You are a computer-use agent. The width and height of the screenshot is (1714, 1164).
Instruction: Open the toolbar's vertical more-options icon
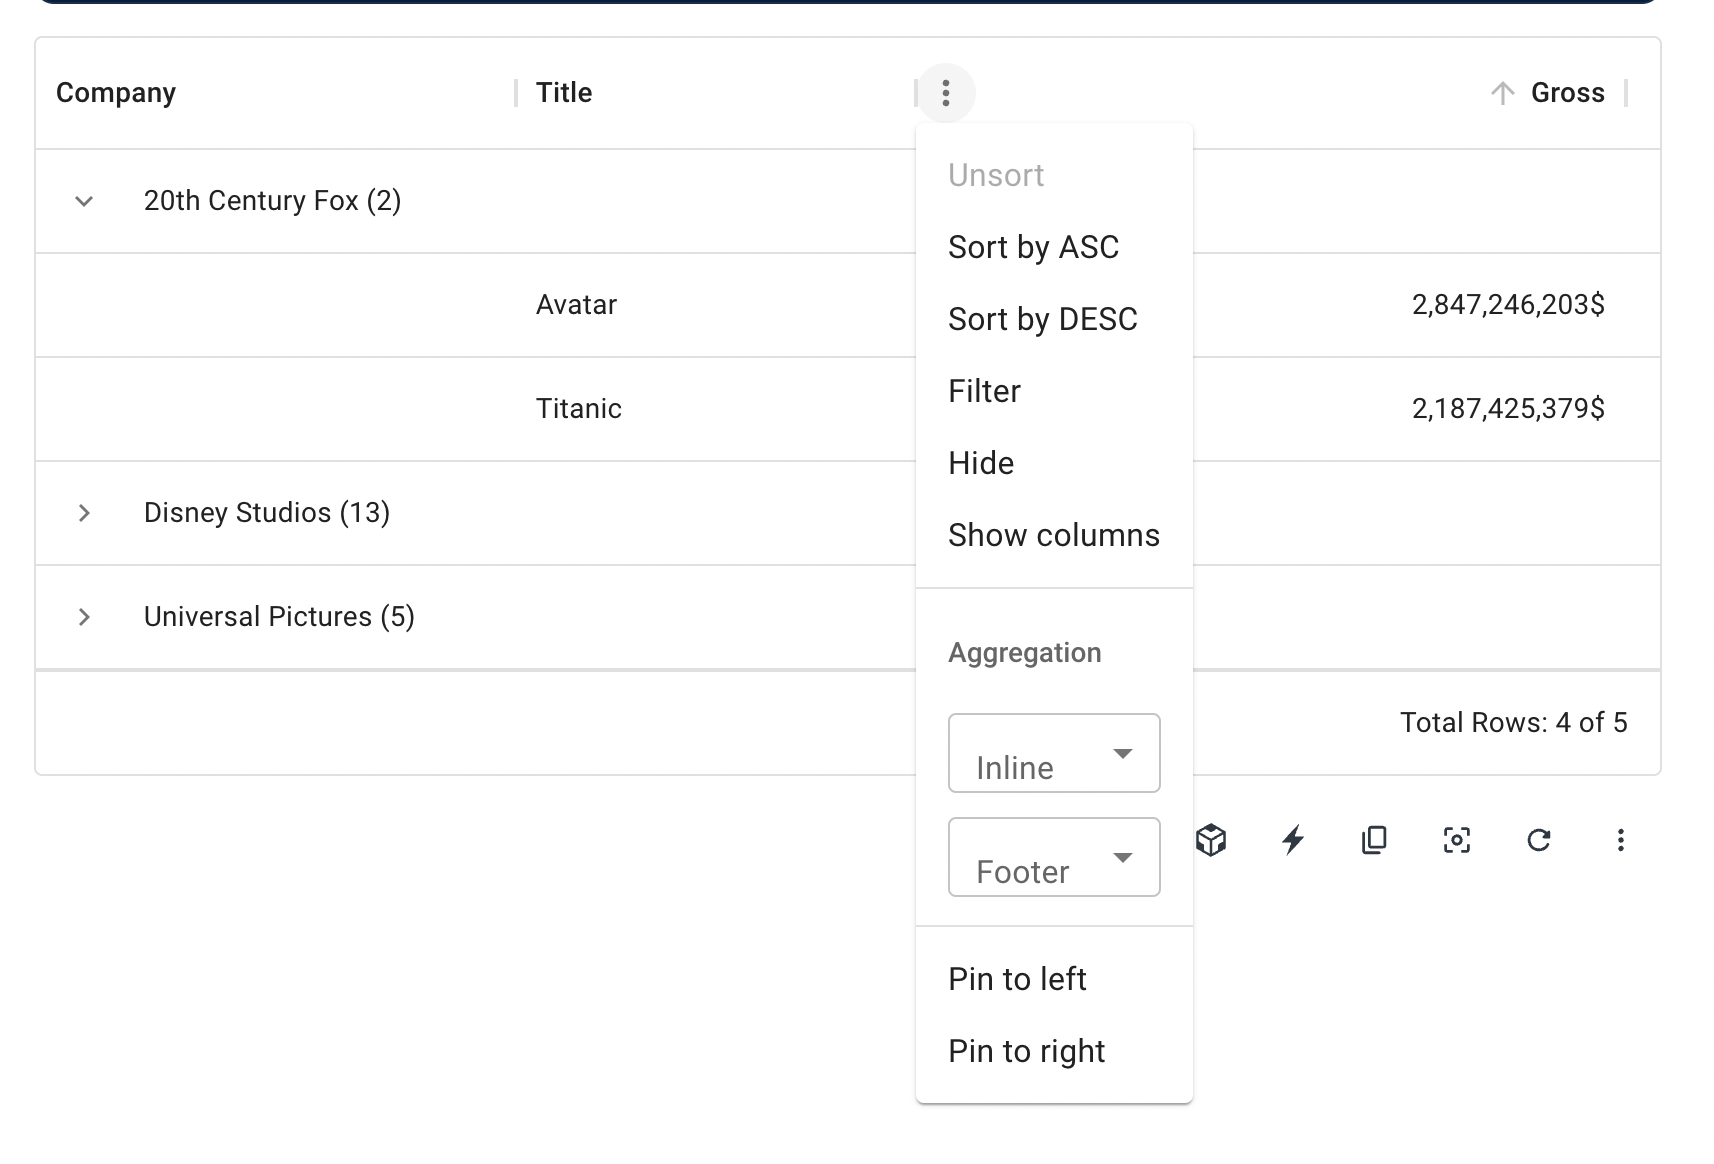pyautogui.click(x=1621, y=840)
